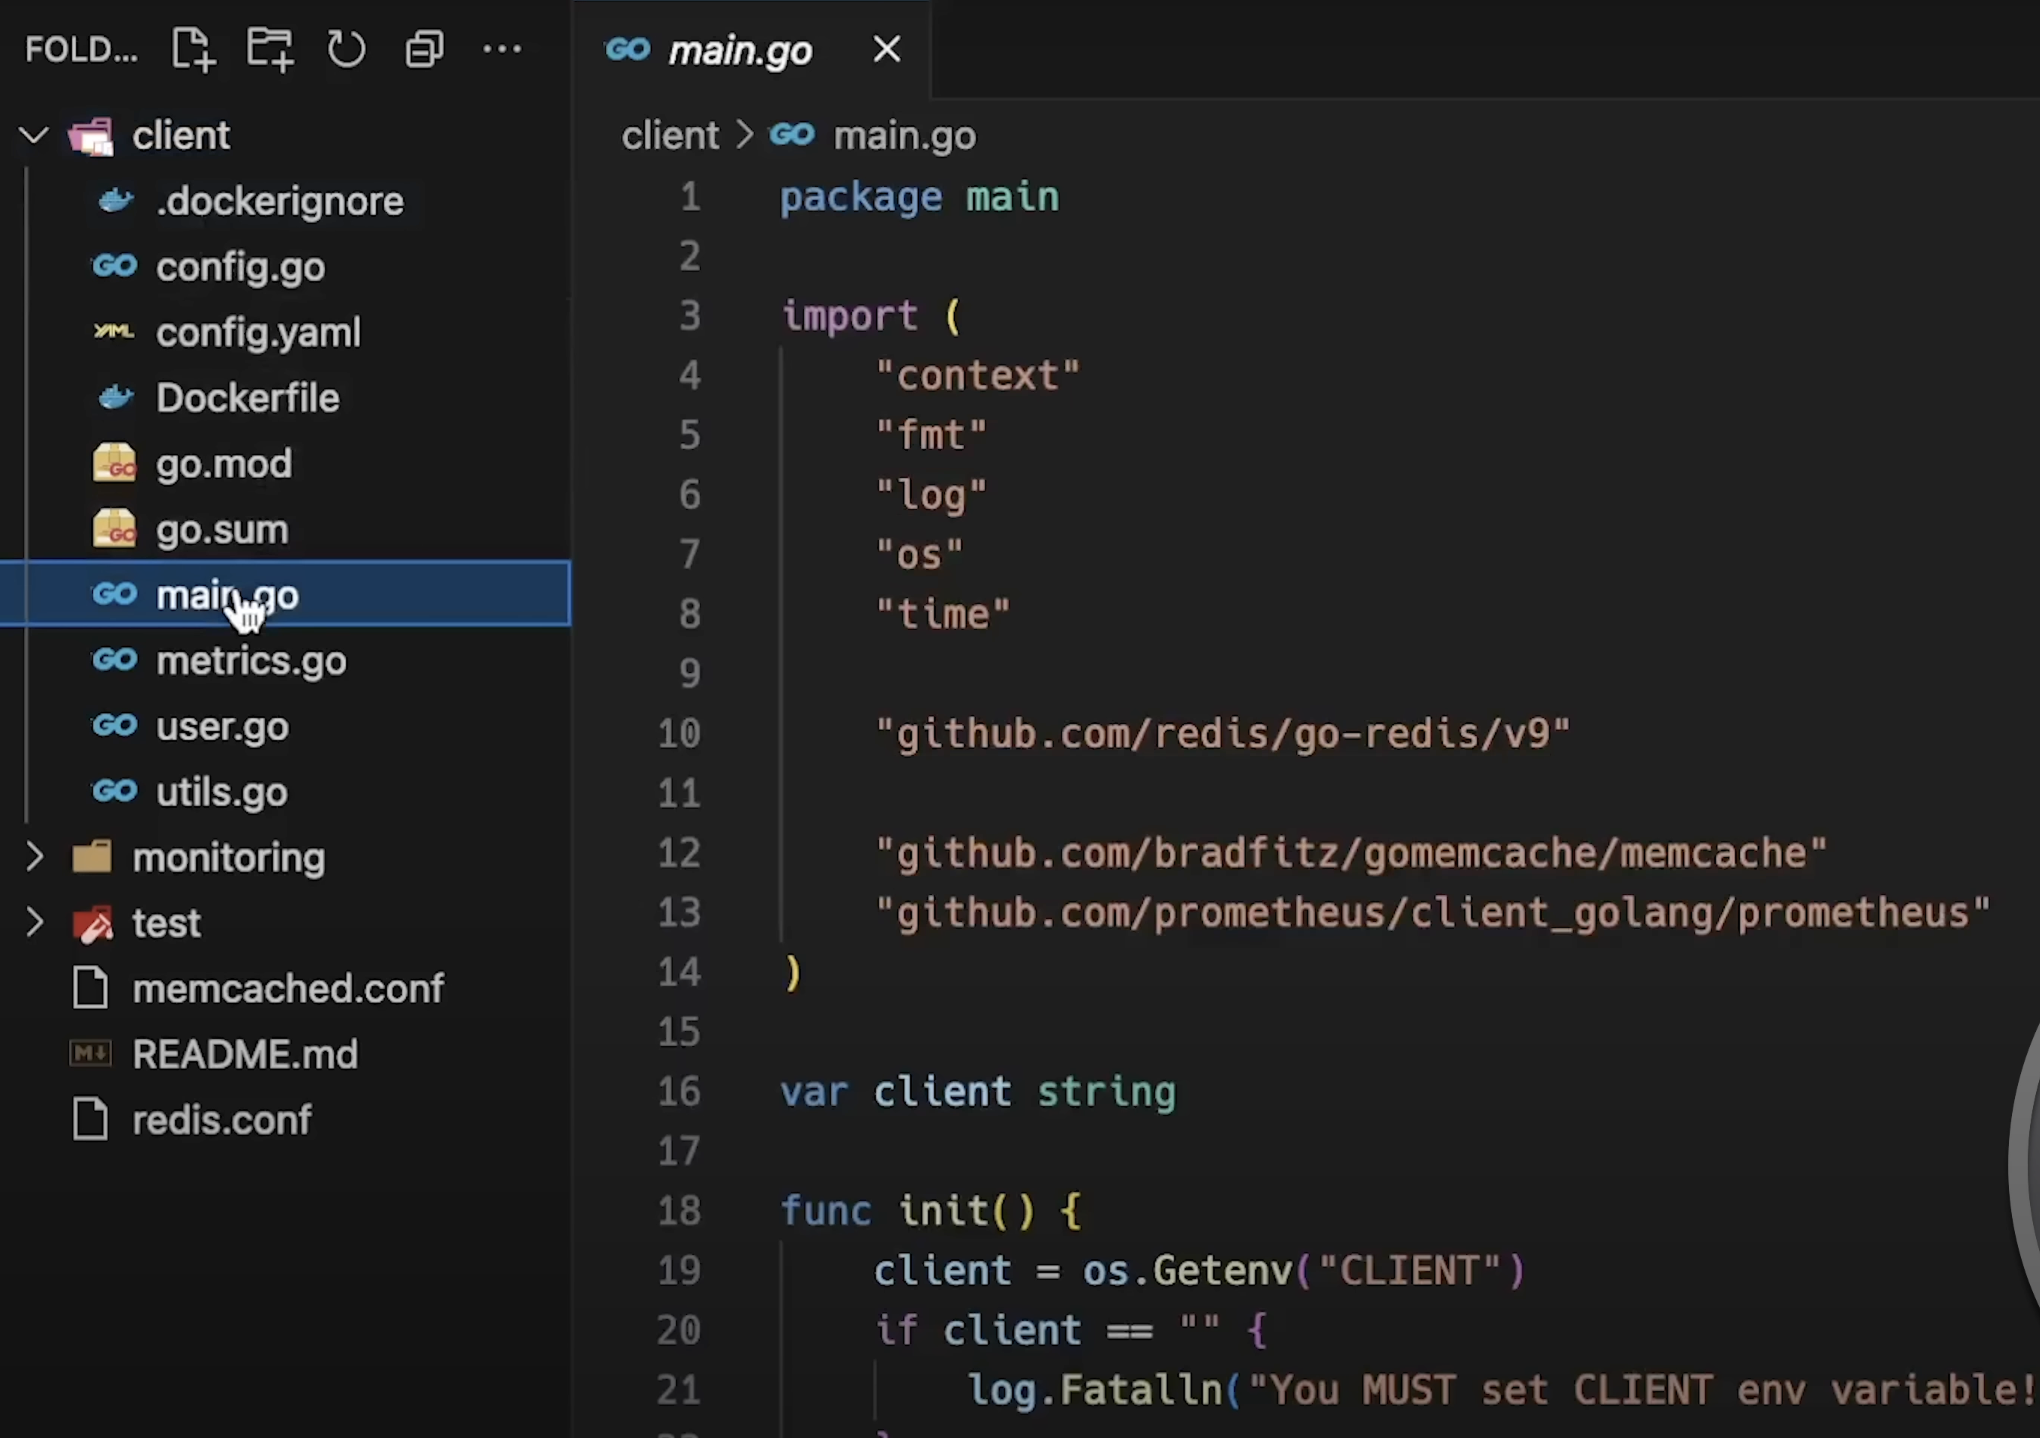Click the Go icon in the breadcrumb
This screenshot has height=1438, width=2040.
(x=792, y=135)
